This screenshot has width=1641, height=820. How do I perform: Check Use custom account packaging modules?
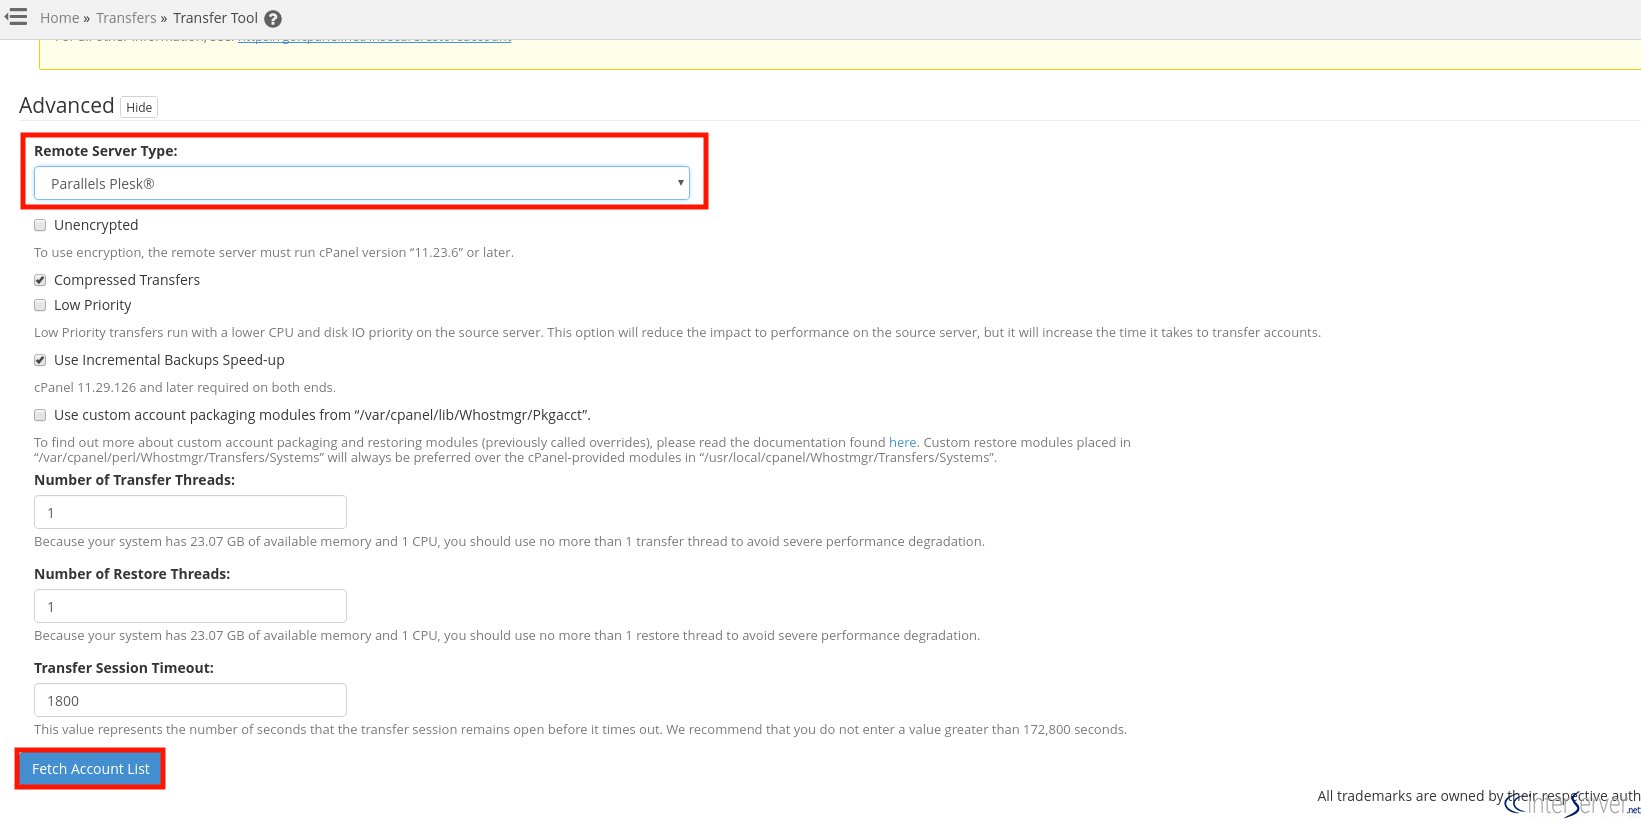[40, 415]
